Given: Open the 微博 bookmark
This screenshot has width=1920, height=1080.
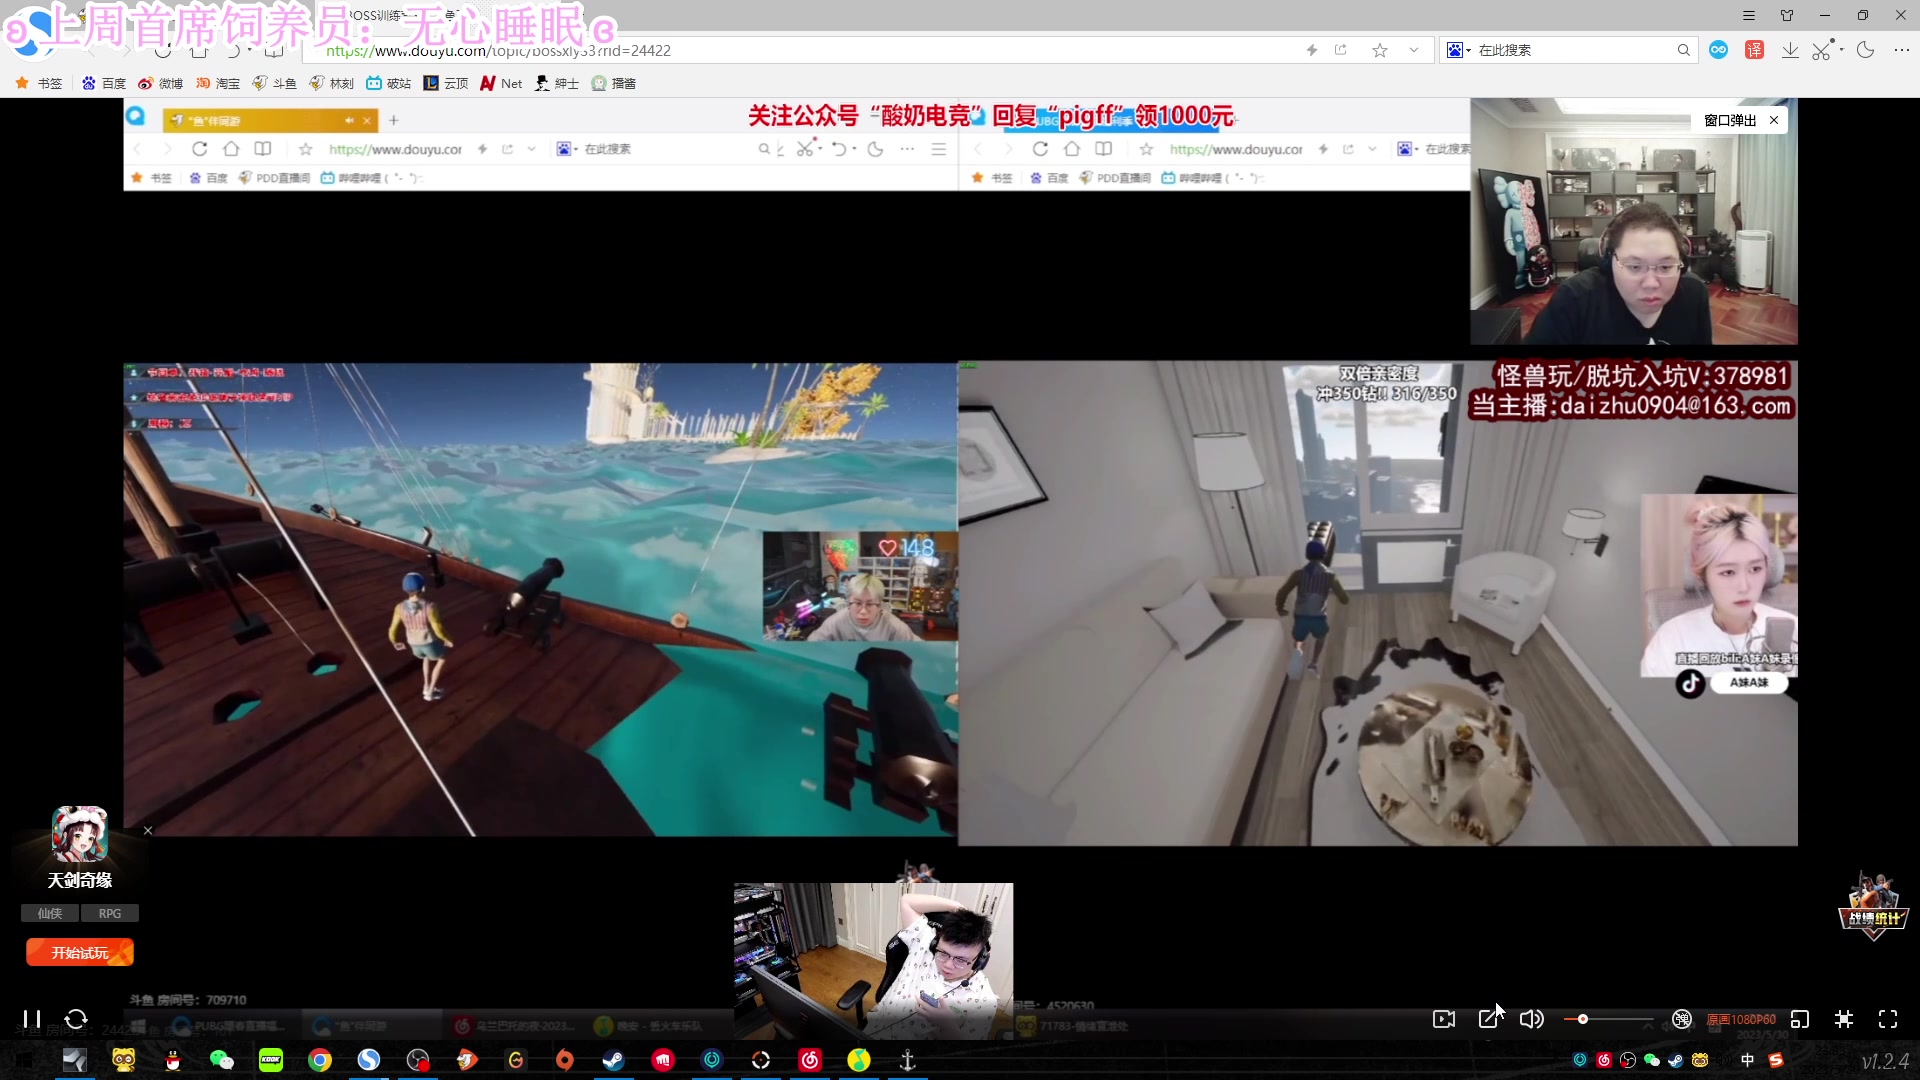Looking at the screenshot, I should [x=161, y=83].
